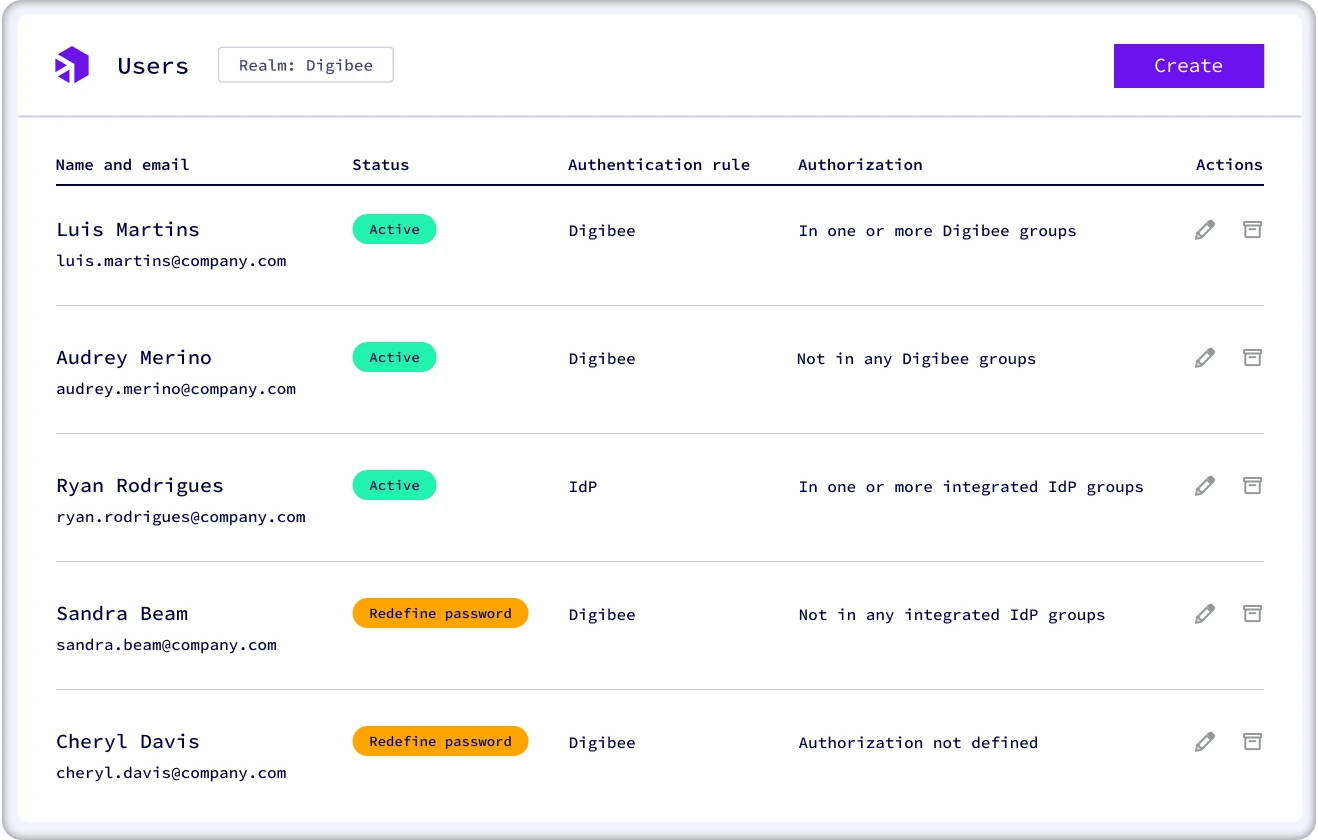Screen dimensions: 1318x840
Task: Select the Status column header
Action: (x=380, y=165)
